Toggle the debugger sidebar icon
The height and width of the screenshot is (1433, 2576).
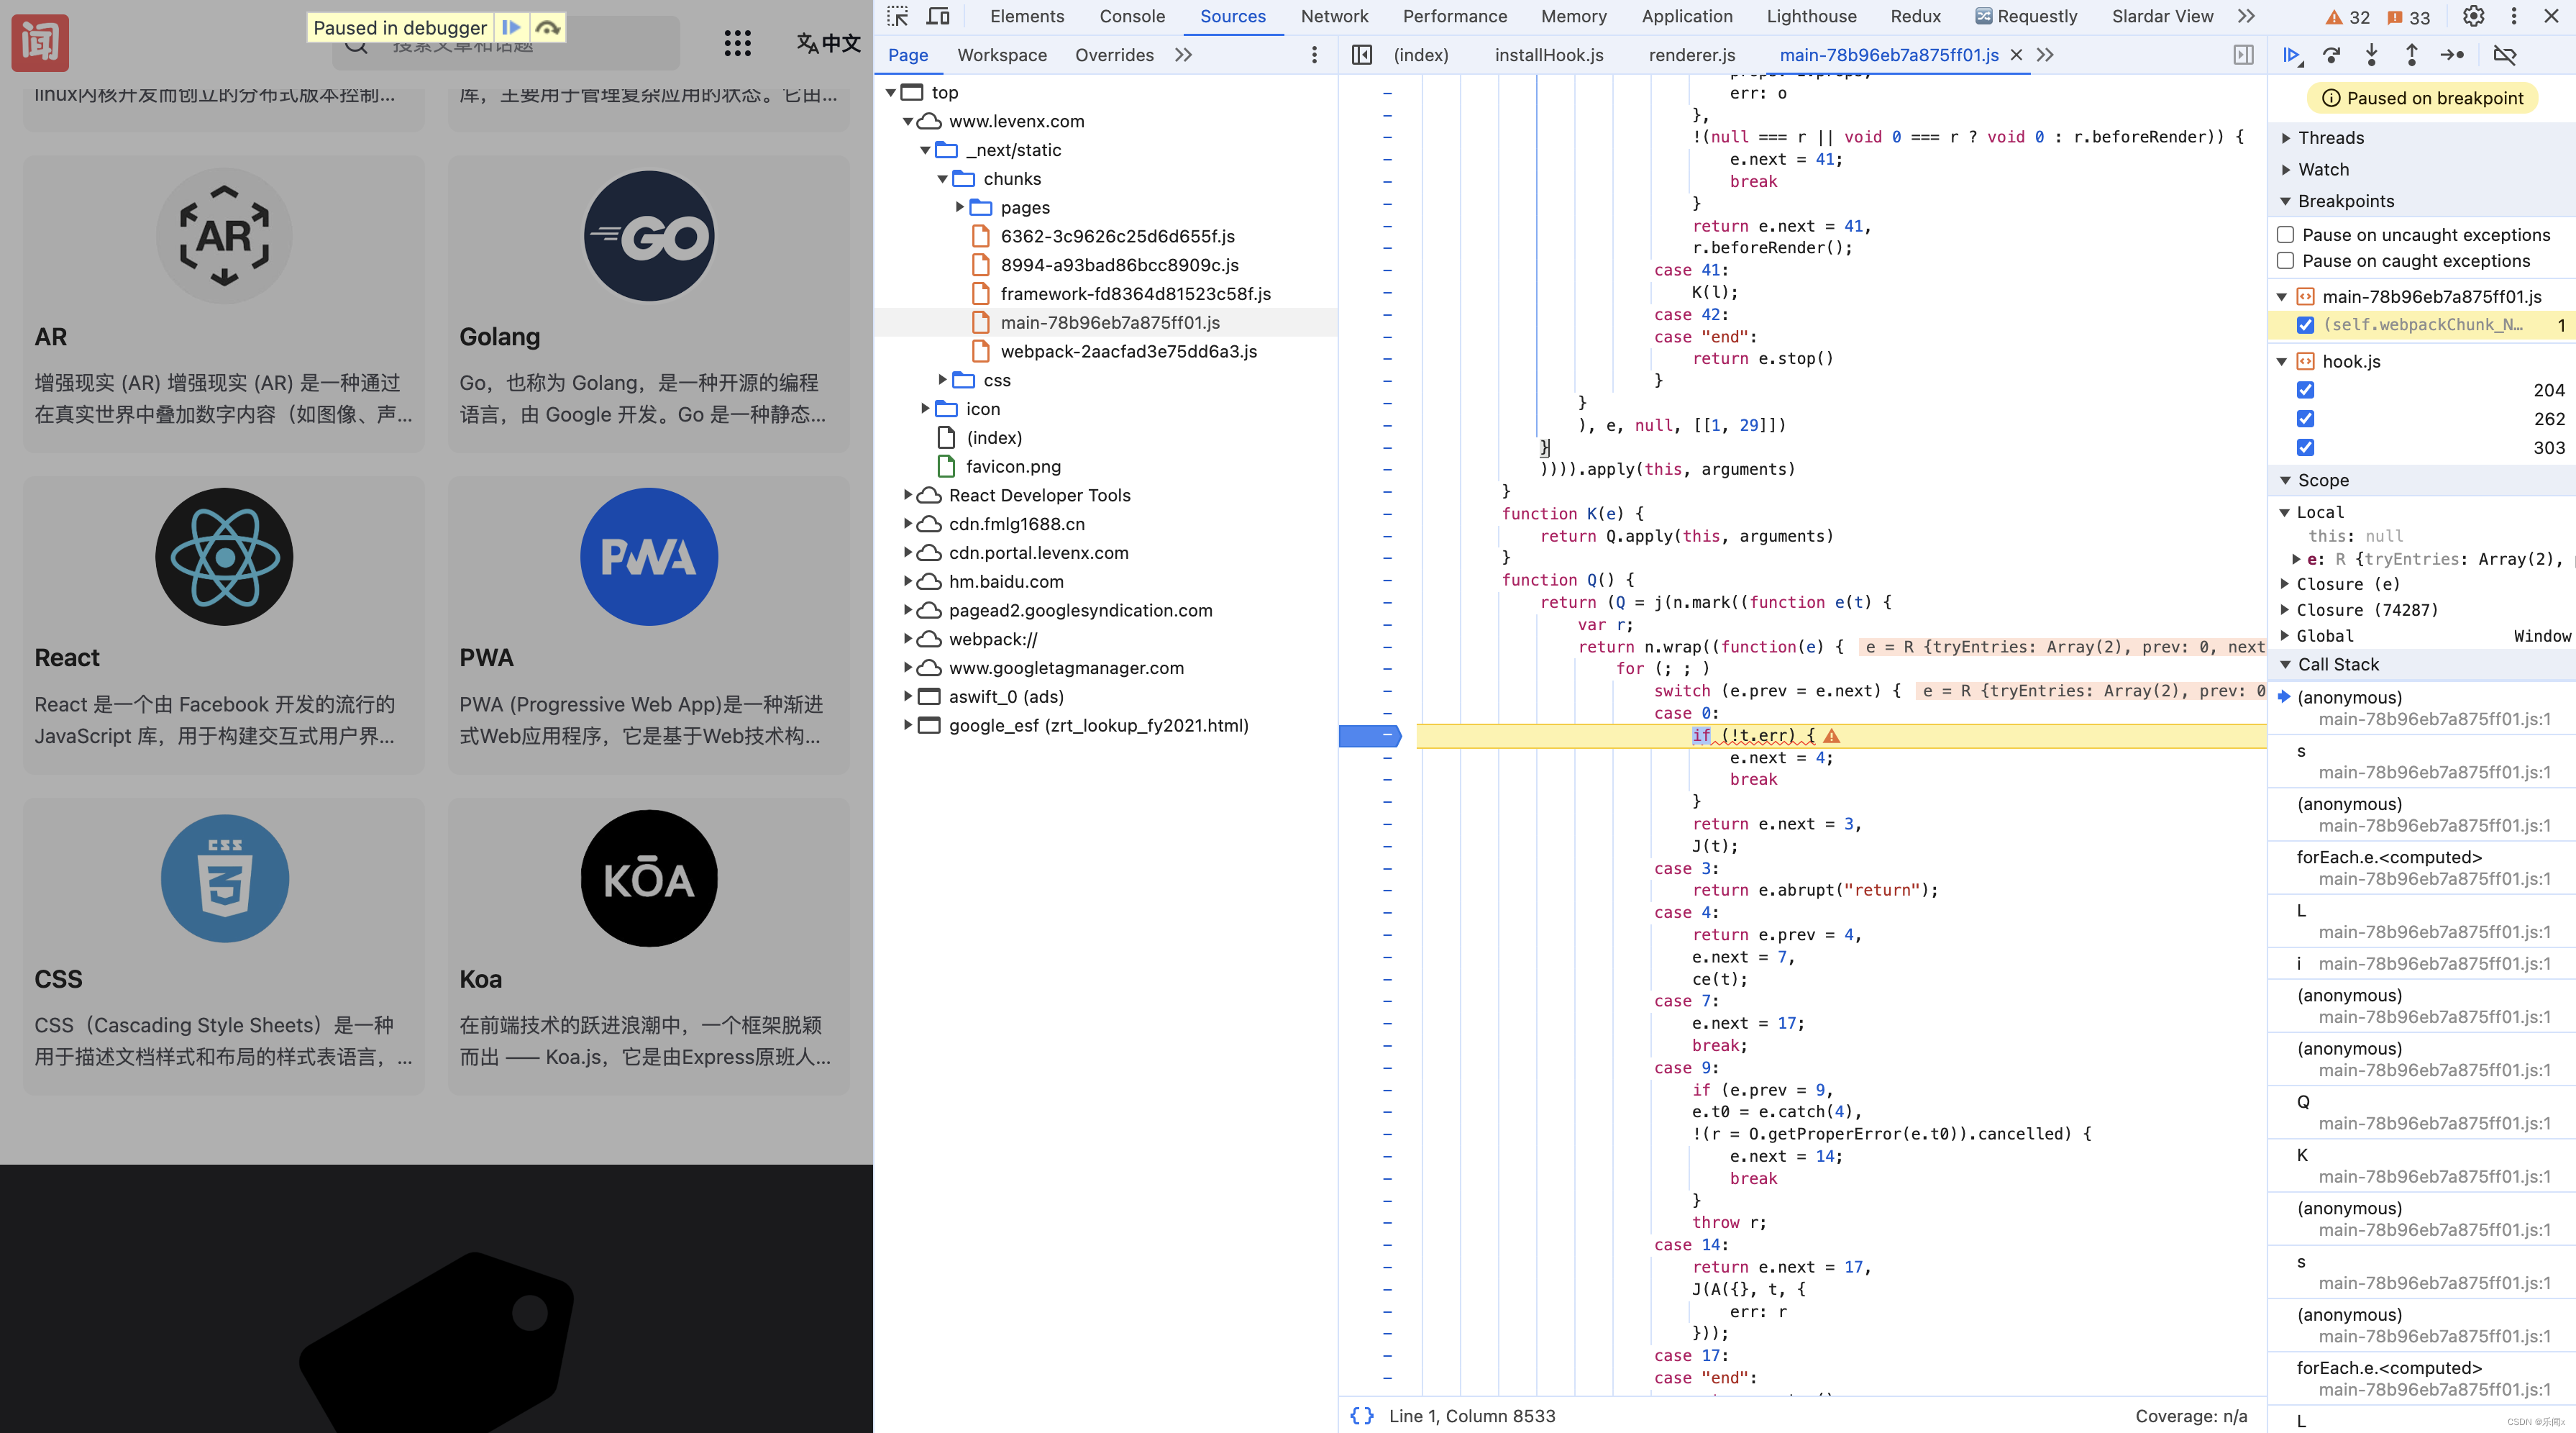pyautogui.click(x=2243, y=55)
